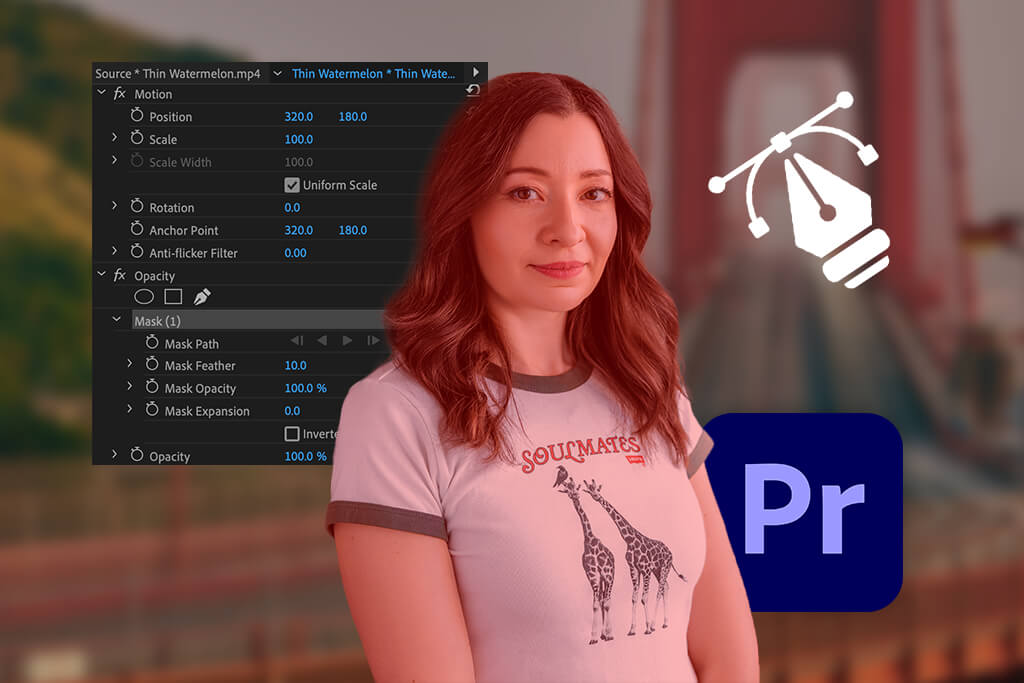
Task: Track selected mask forward
Action: 347,340
